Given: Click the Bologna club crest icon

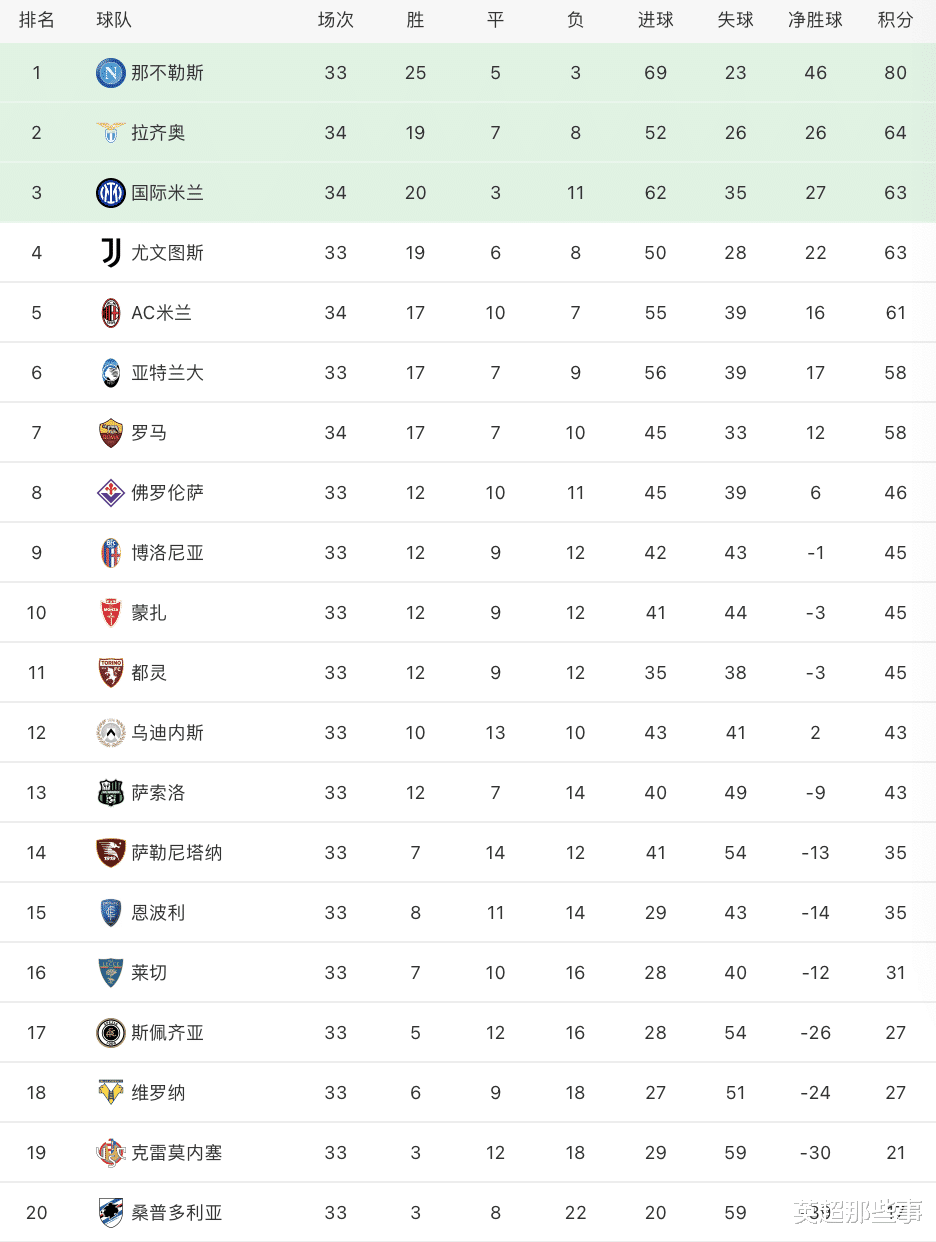Looking at the screenshot, I should 111,553.
